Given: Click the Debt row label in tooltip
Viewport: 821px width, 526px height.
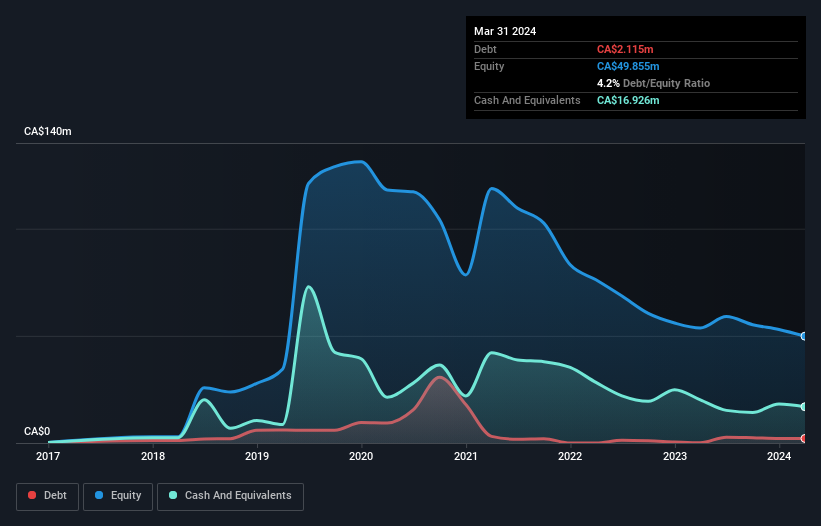Looking at the screenshot, I should click(x=485, y=49).
